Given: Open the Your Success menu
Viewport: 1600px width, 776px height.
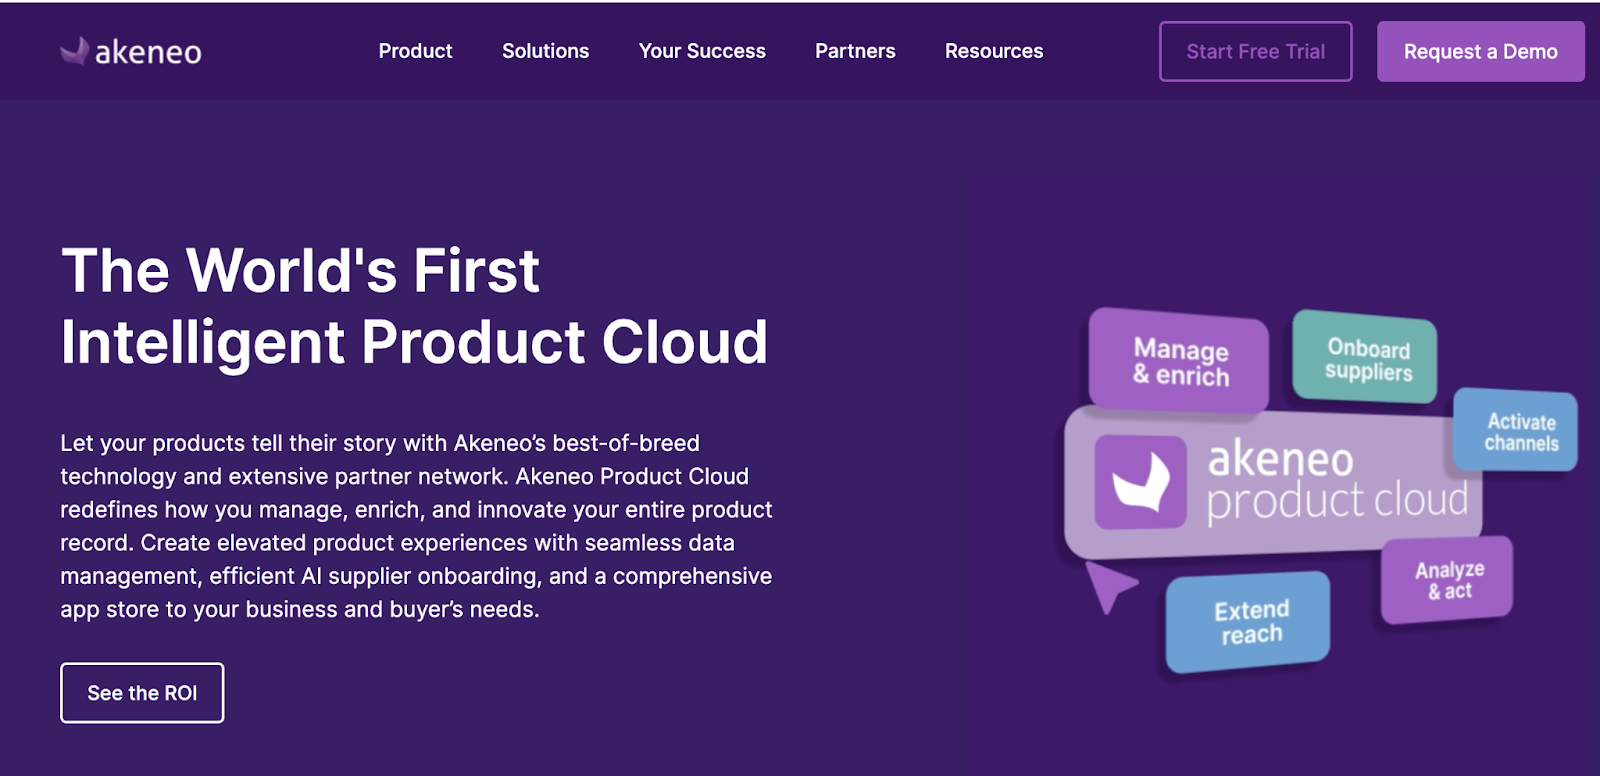Looking at the screenshot, I should click(x=702, y=51).
